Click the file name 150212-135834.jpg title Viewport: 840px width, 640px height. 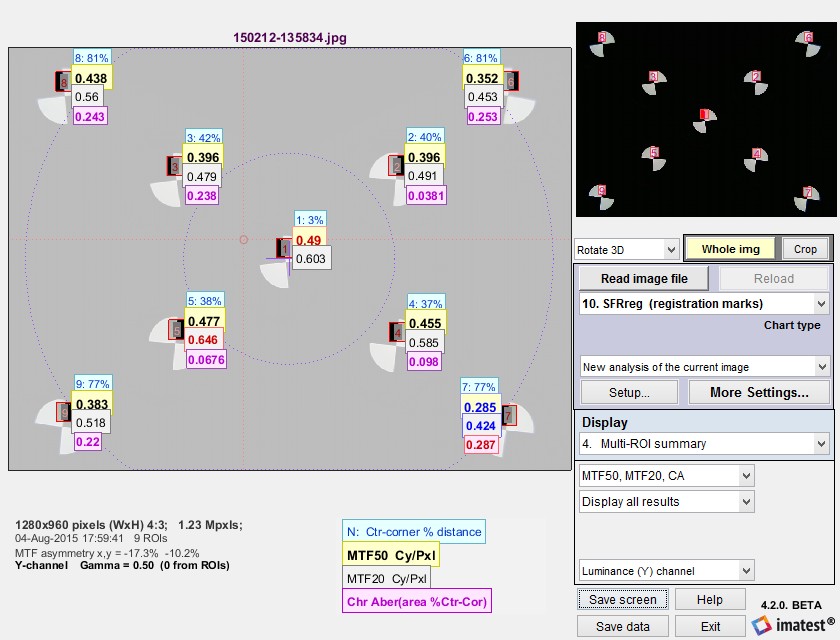[289, 37]
